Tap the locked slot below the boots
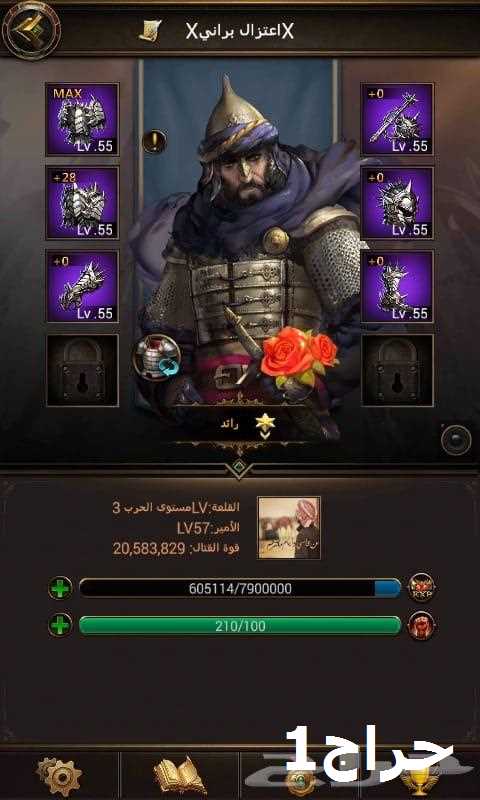 coord(397,370)
